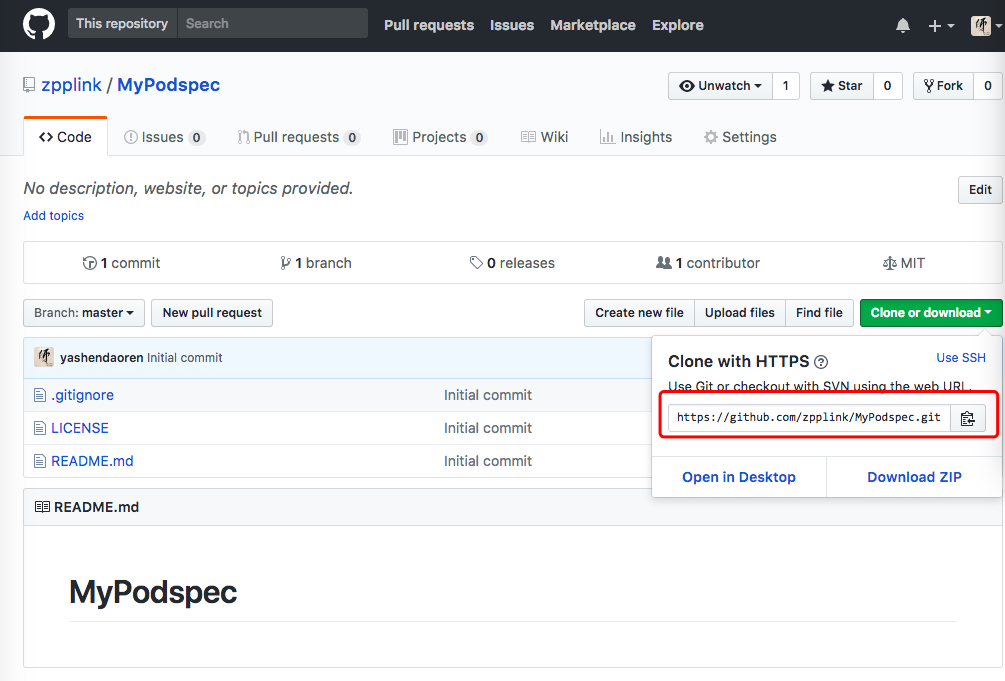Screen dimensions: 1005x681
Task: Click the MIT license scale icon
Action: 889,263
